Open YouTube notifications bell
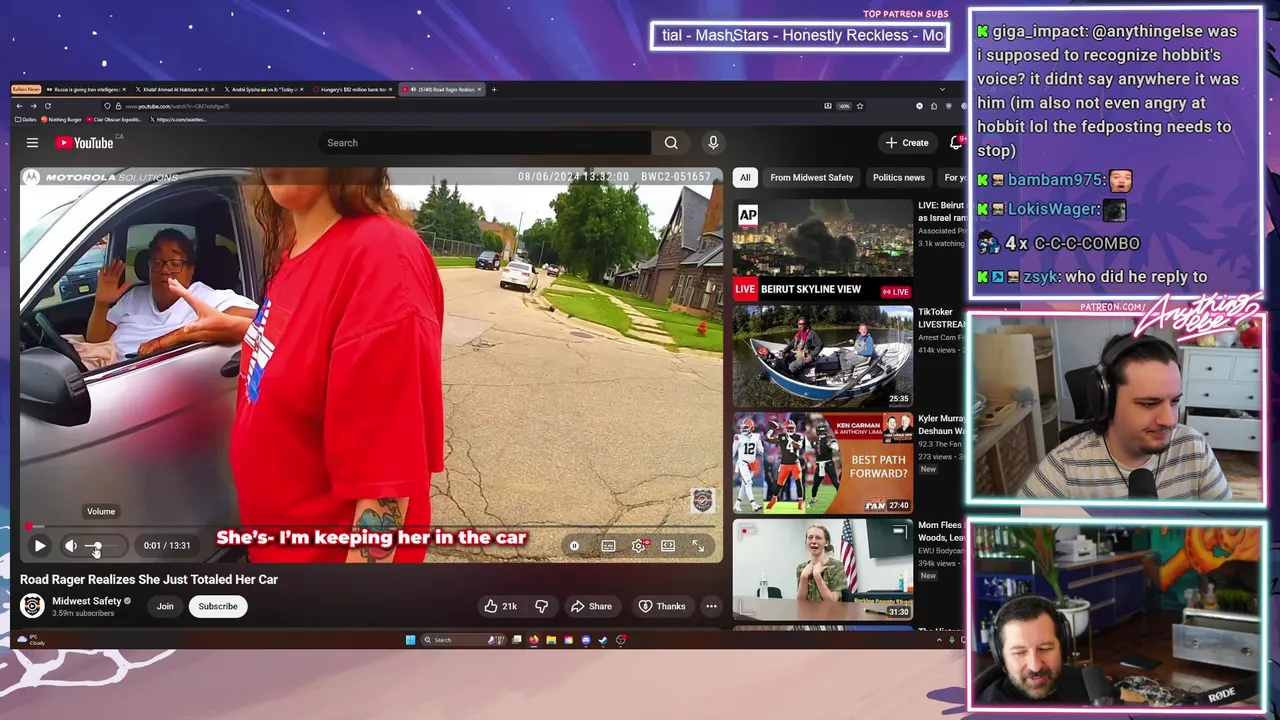The image size is (1280, 720). coord(956,143)
